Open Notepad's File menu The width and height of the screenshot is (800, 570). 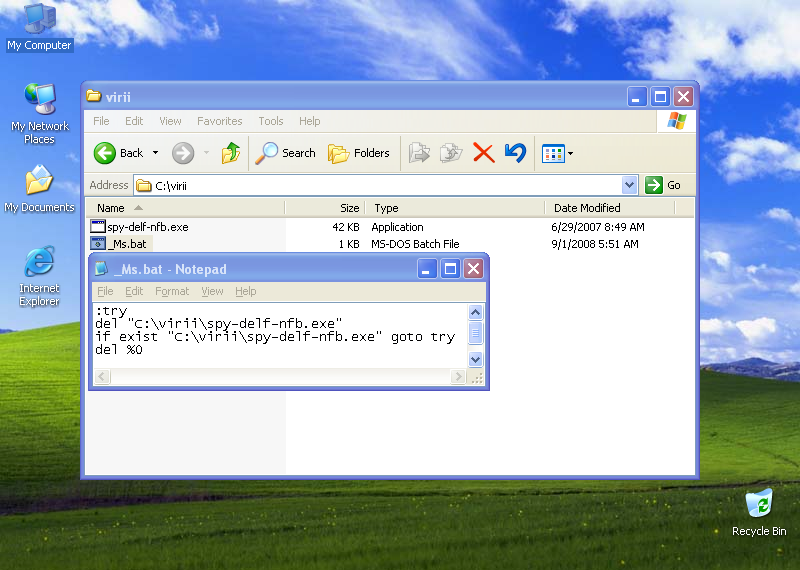coord(105,291)
